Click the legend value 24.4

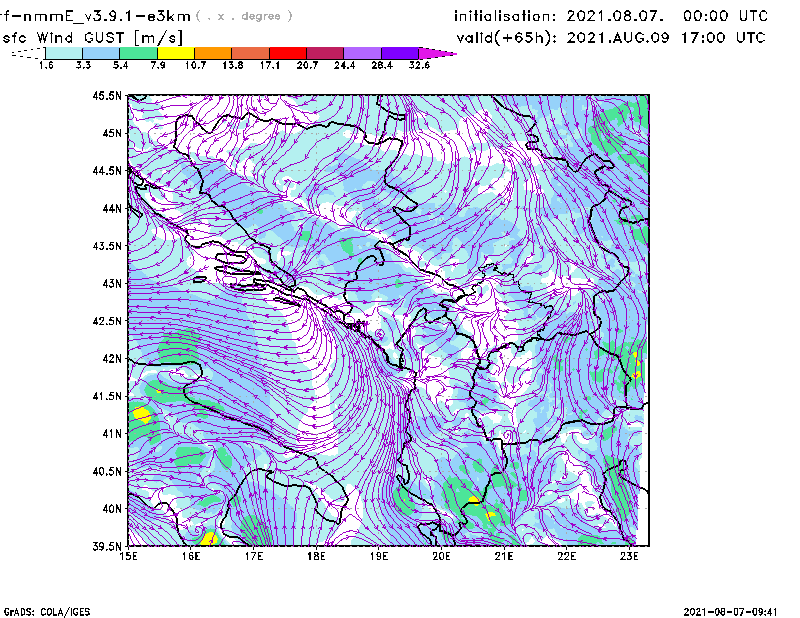coord(344,65)
